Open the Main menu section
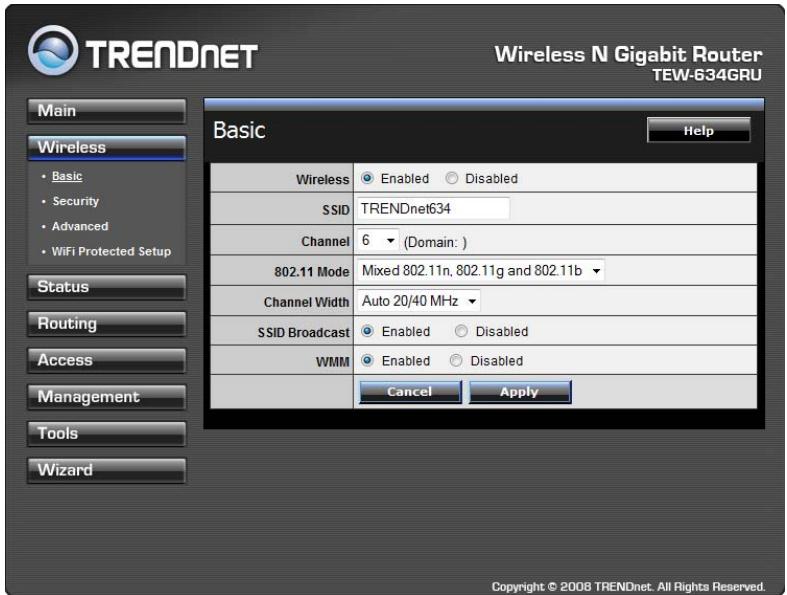This screenshot has width=787, height=595. [x=106, y=111]
